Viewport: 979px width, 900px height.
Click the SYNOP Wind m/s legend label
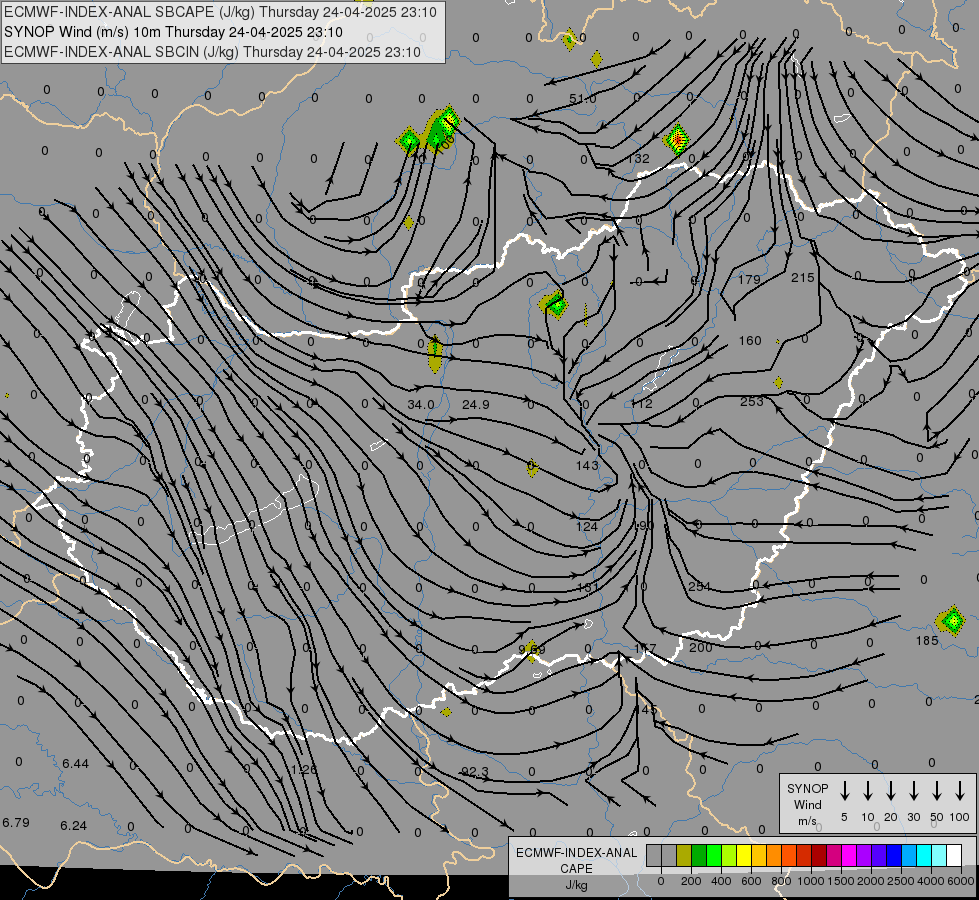pyautogui.click(x=807, y=805)
